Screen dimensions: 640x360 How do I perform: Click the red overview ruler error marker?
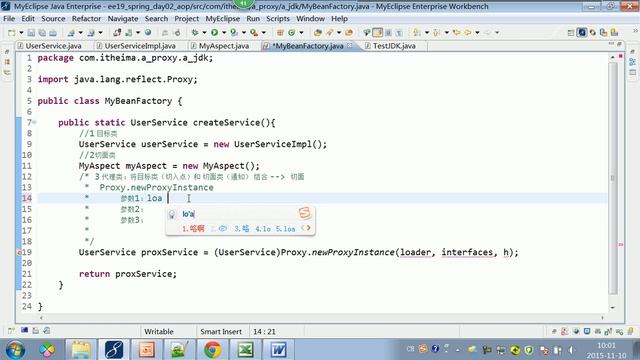(621, 244)
